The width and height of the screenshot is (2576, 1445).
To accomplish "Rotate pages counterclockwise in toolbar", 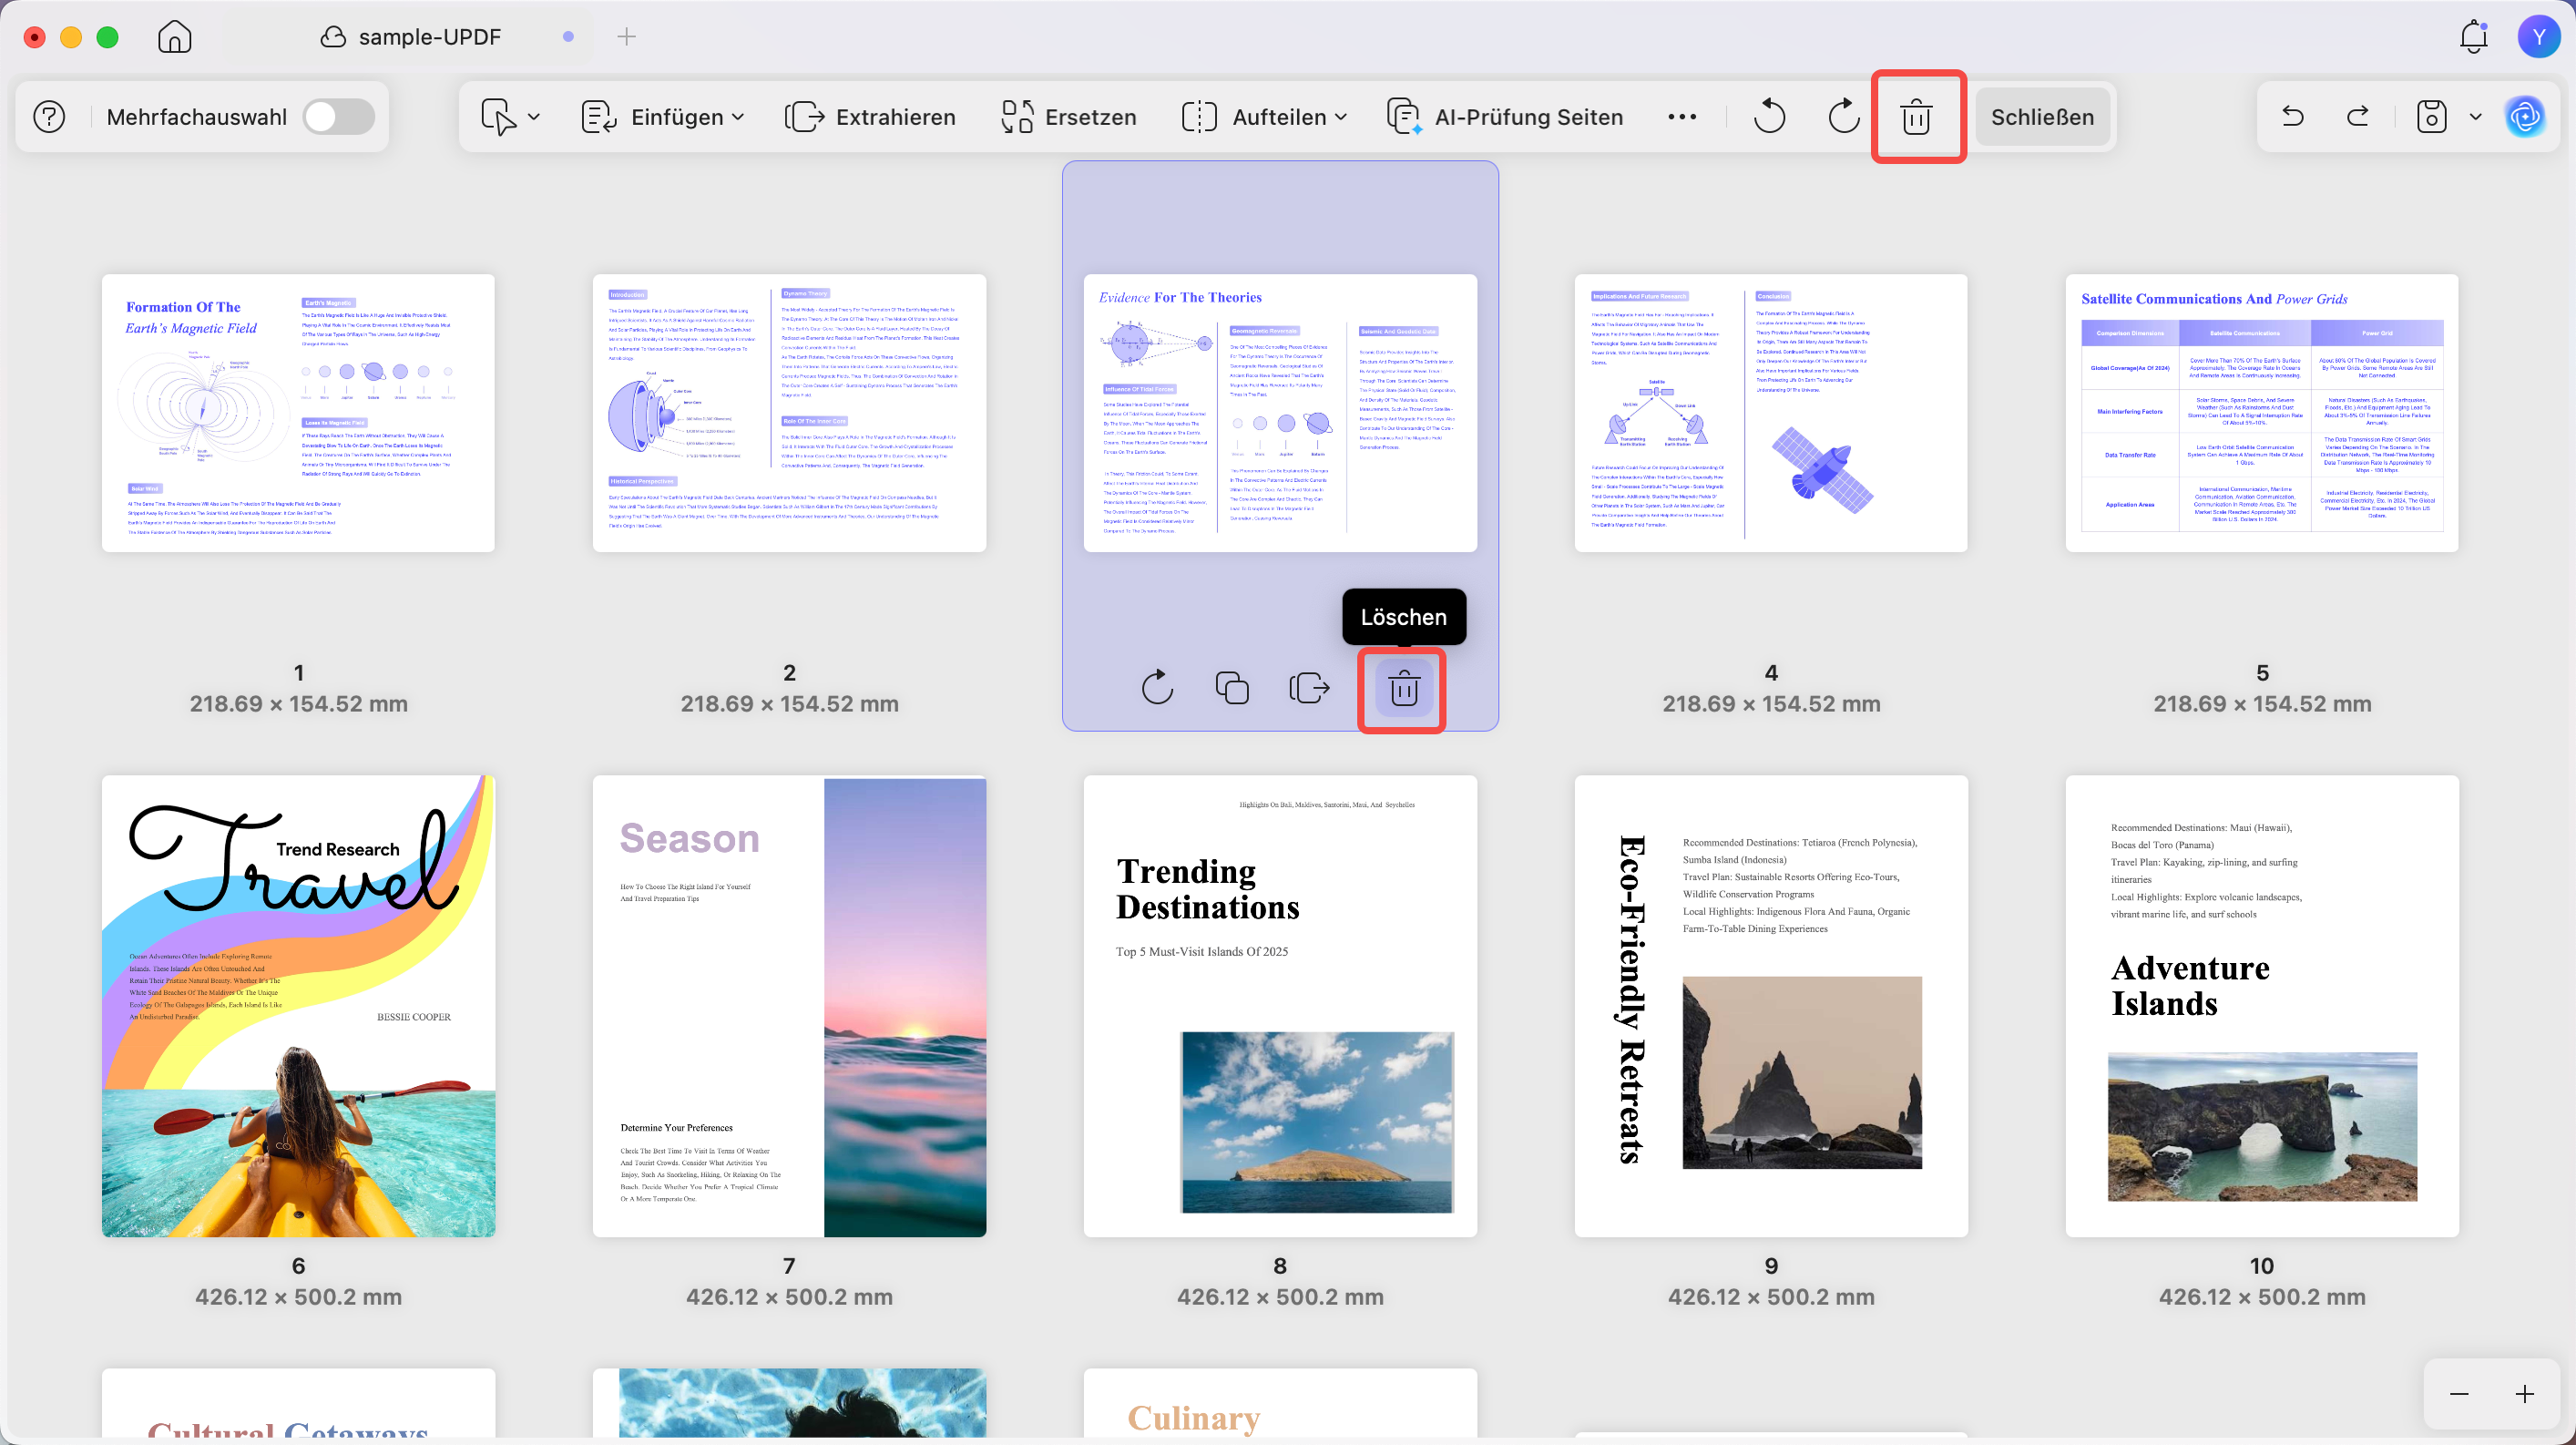I will click(x=1769, y=117).
